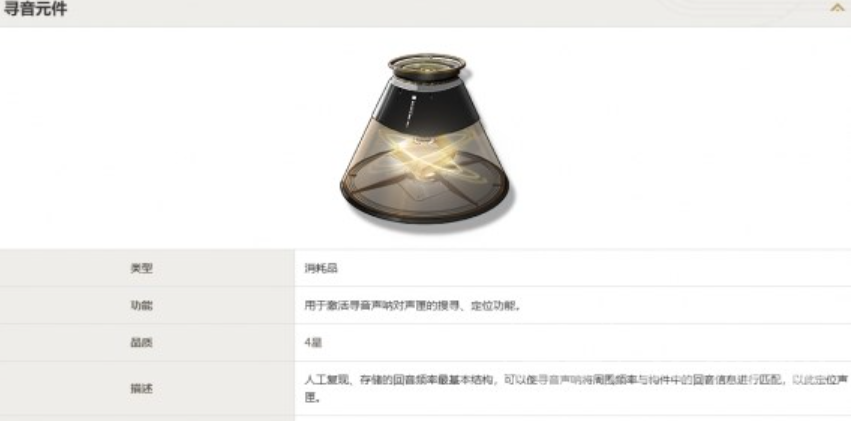This screenshot has width=855, height=421.
Task: Click the final 匣。 description line
Action: [x=312, y=399]
